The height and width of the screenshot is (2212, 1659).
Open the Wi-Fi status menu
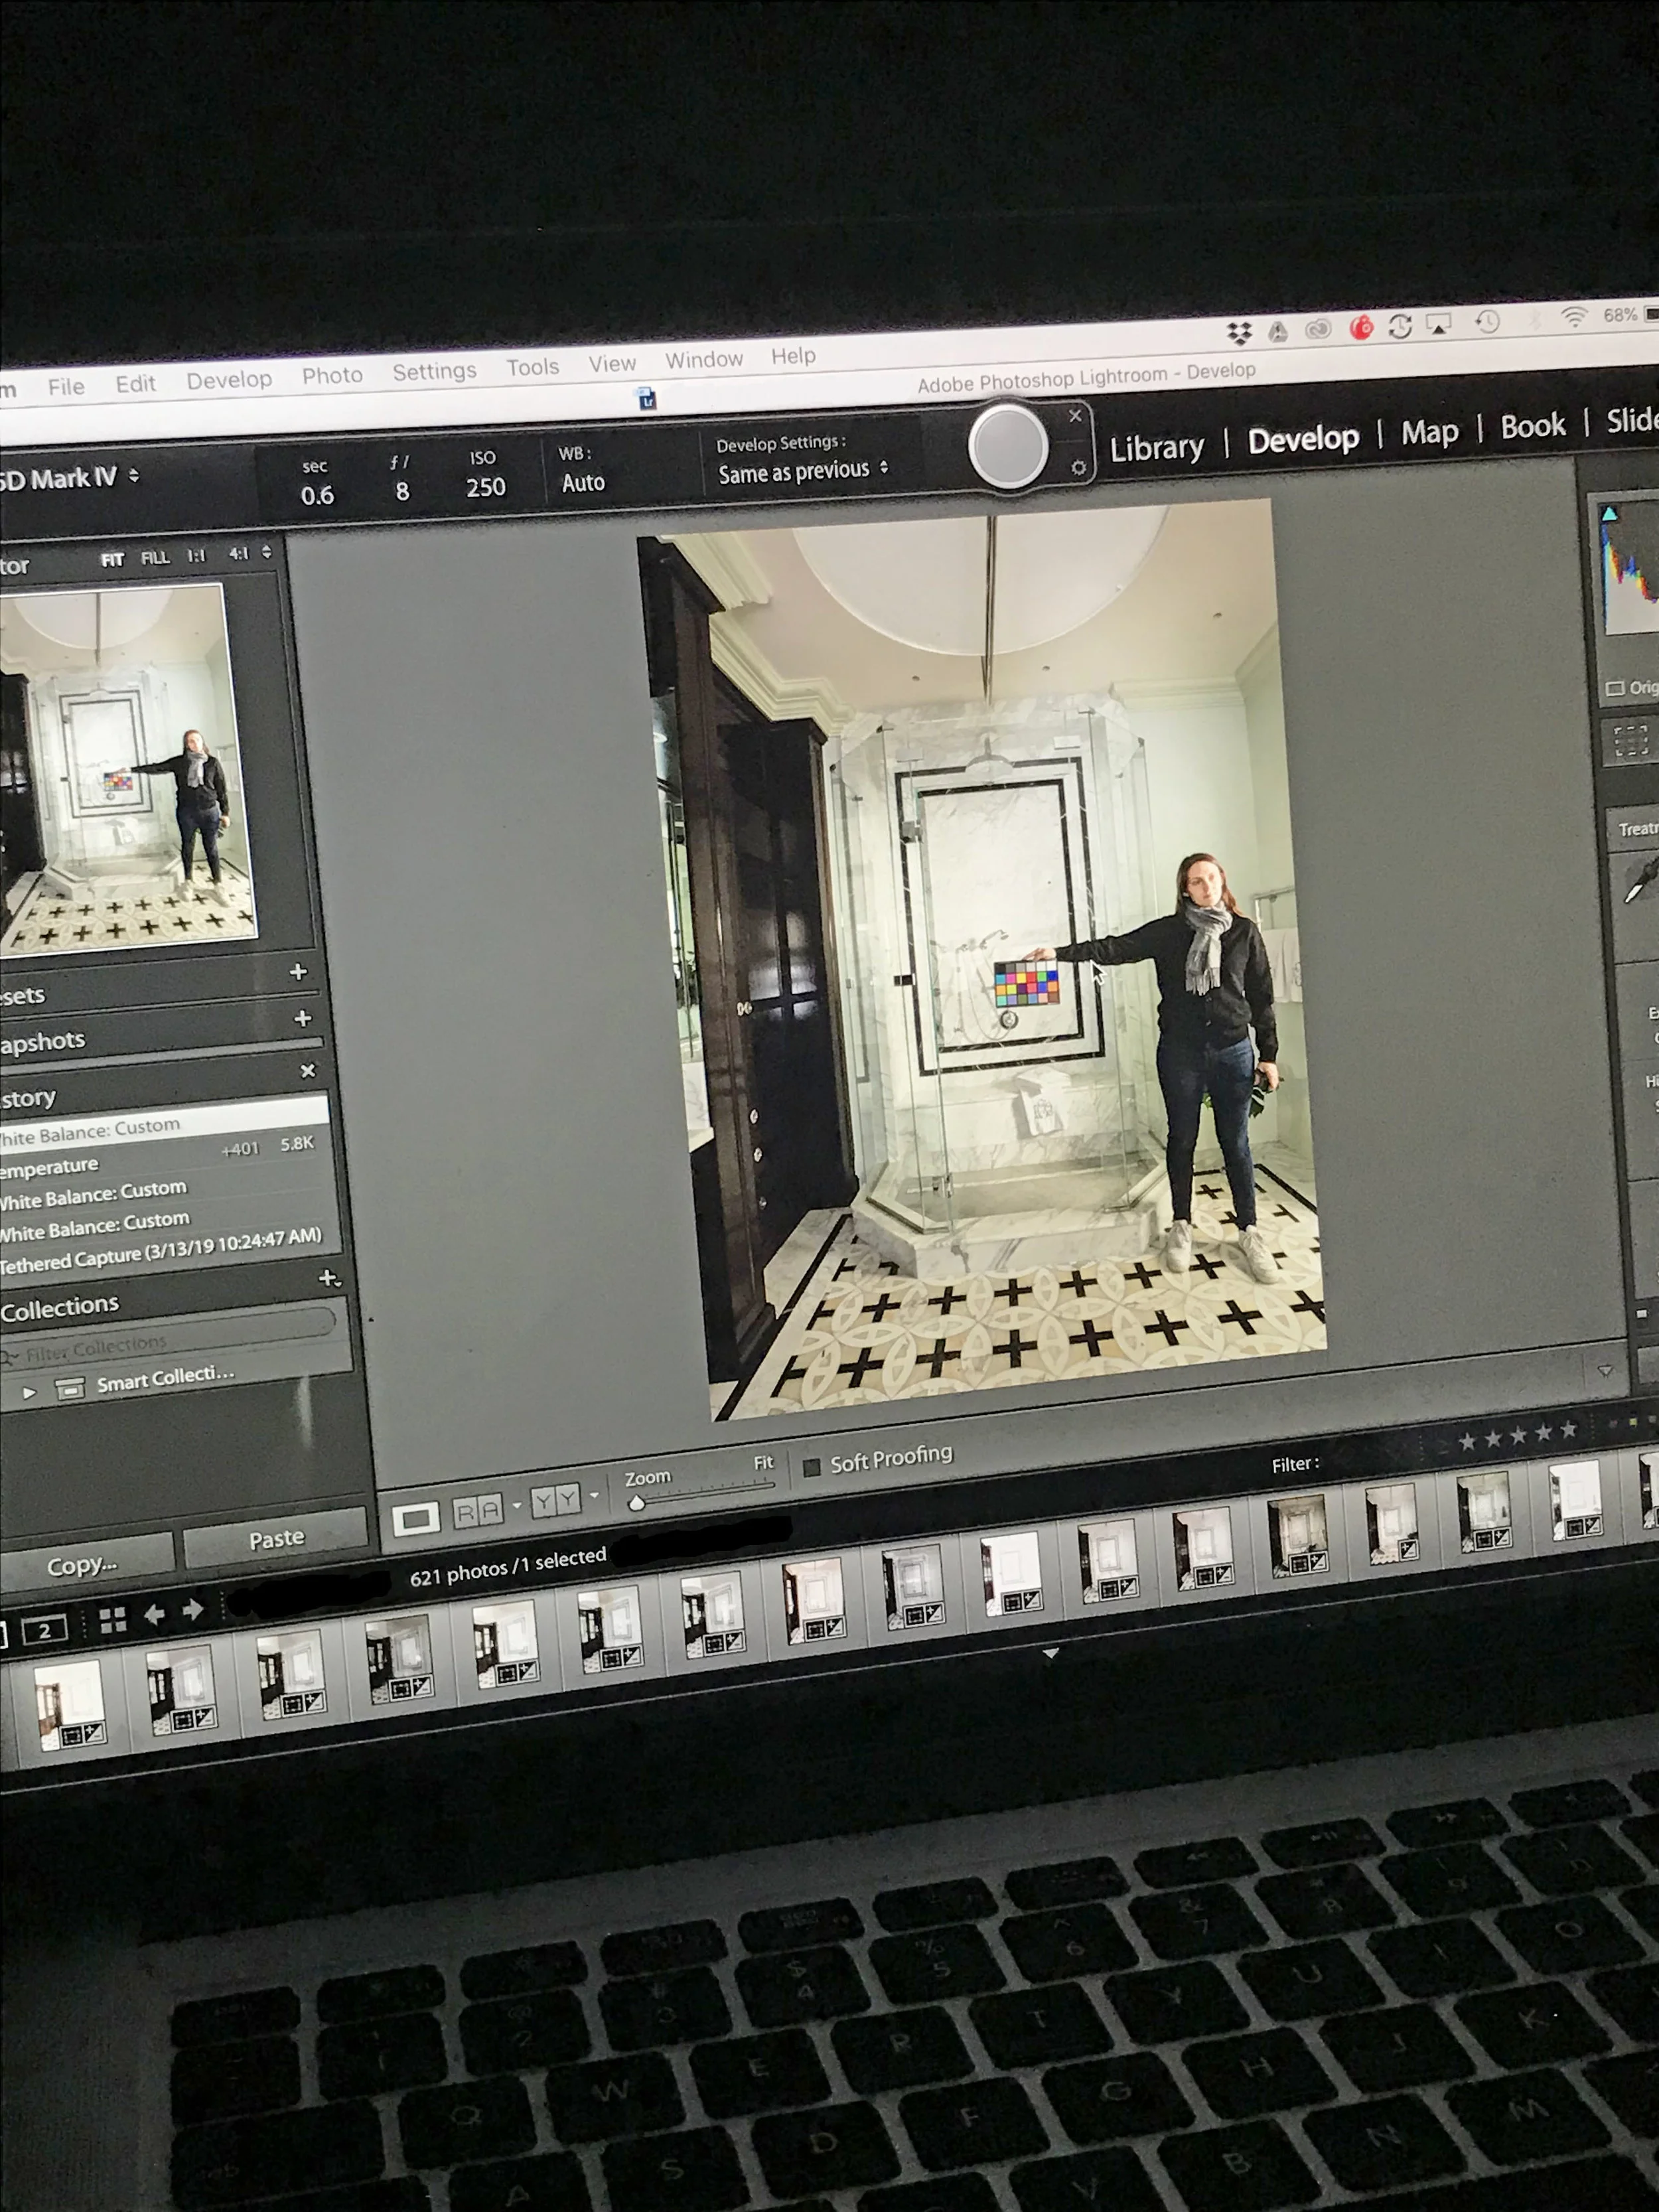1574,318
